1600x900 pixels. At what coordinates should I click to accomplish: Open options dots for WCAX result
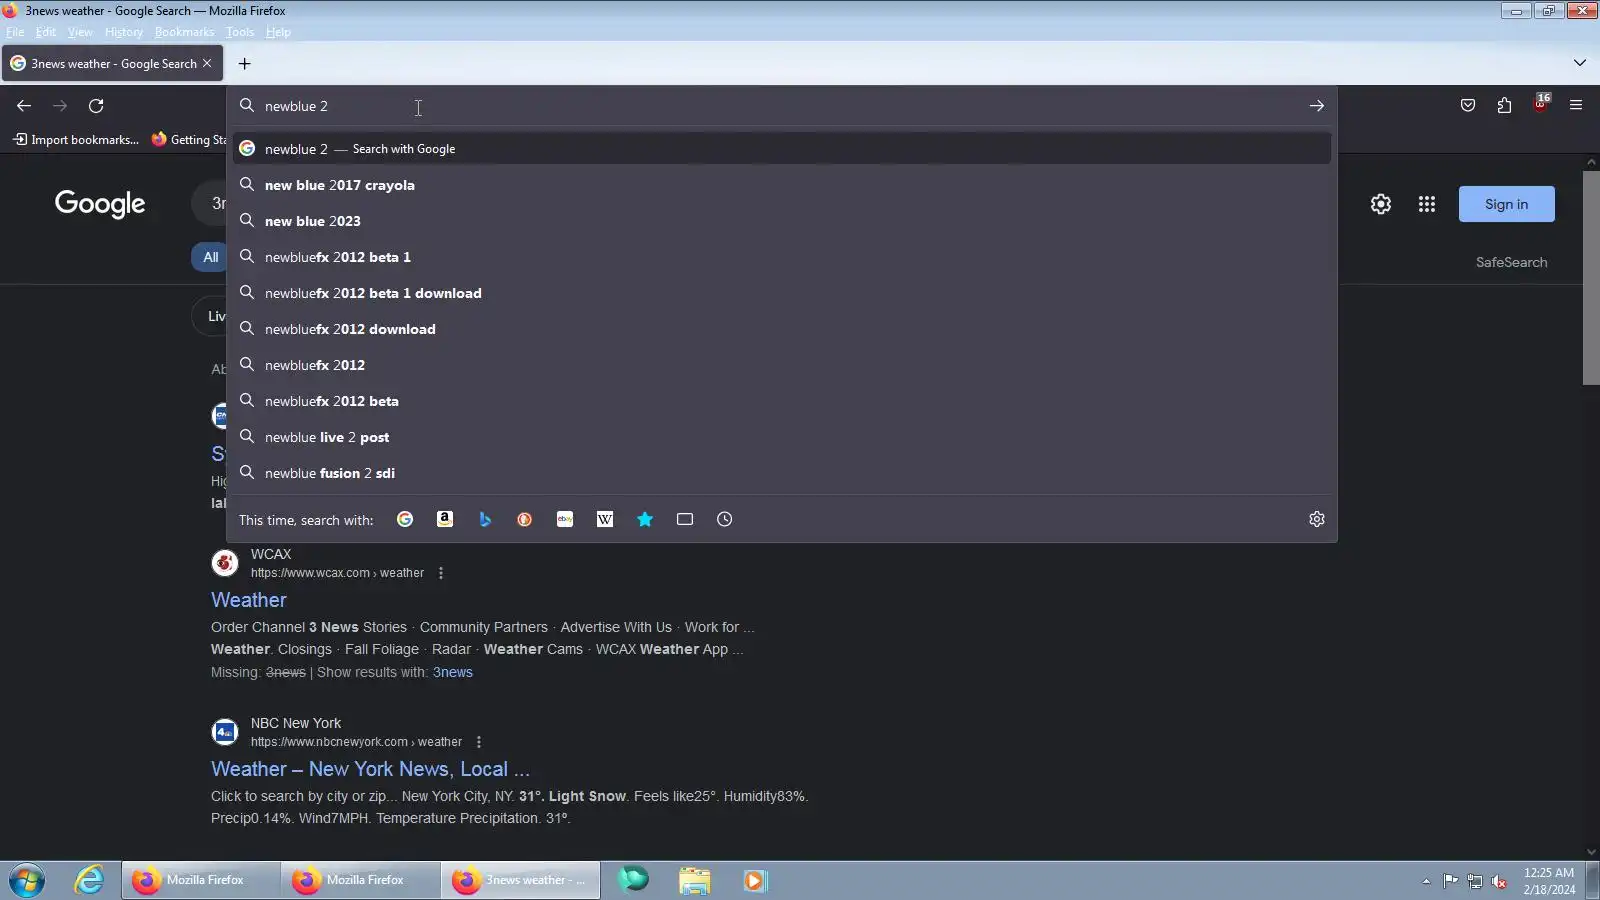[x=441, y=573]
